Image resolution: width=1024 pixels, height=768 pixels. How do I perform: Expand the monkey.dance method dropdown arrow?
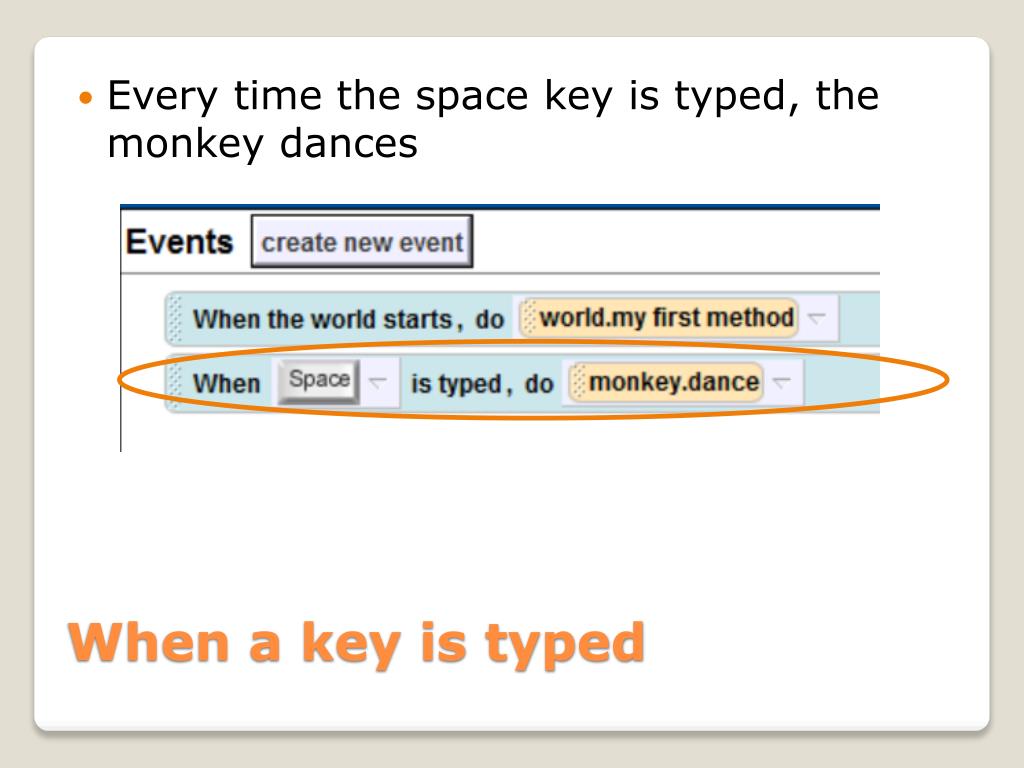(781, 381)
